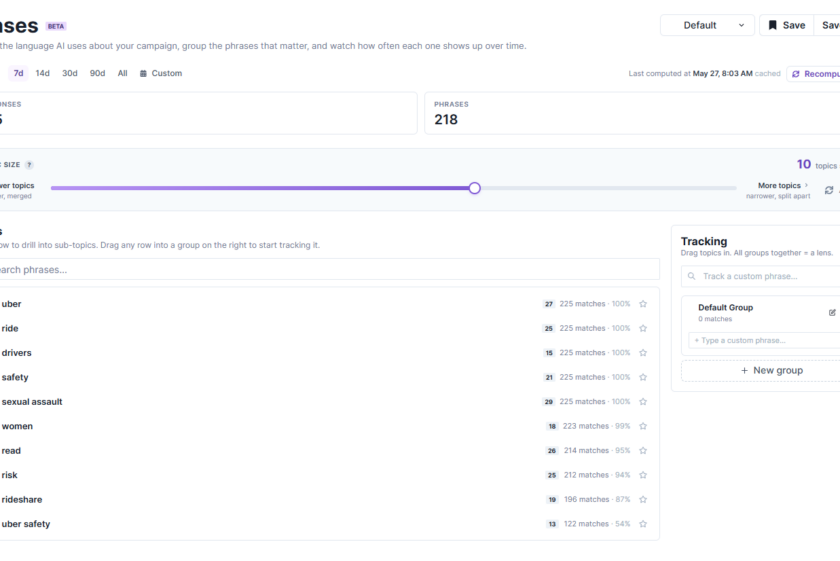Focus the Search phrases input field
This screenshot has height=561, width=840.
coord(329,270)
